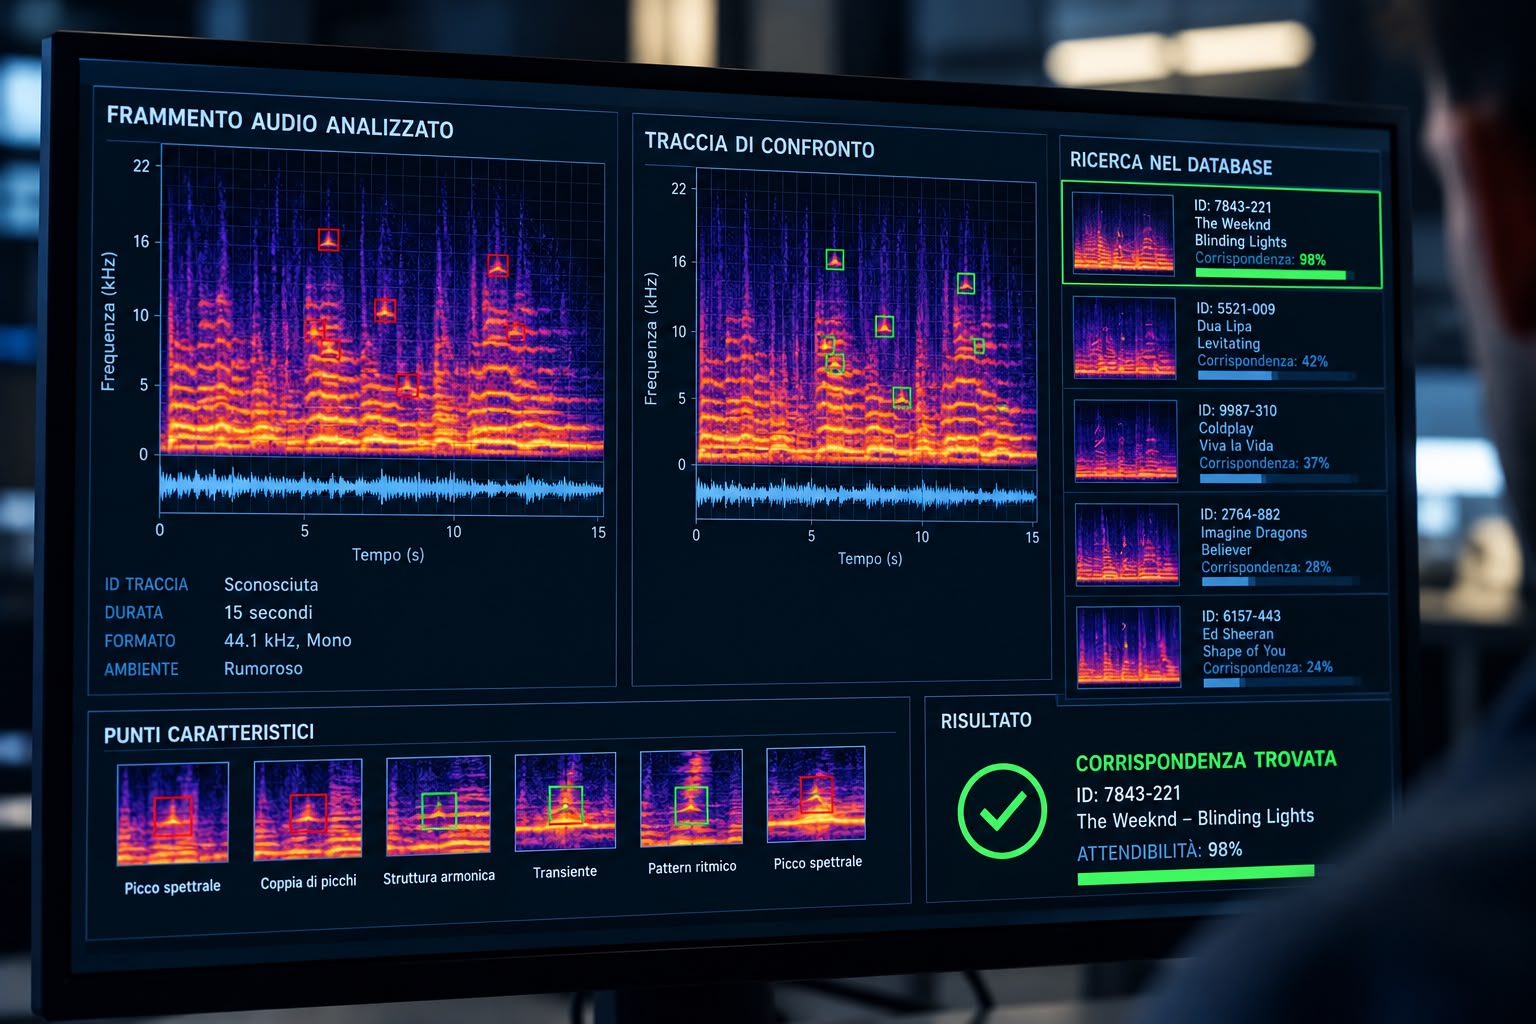Click the Ricerca nel Database heading
1536x1024 pixels.
(x=1171, y=163)
